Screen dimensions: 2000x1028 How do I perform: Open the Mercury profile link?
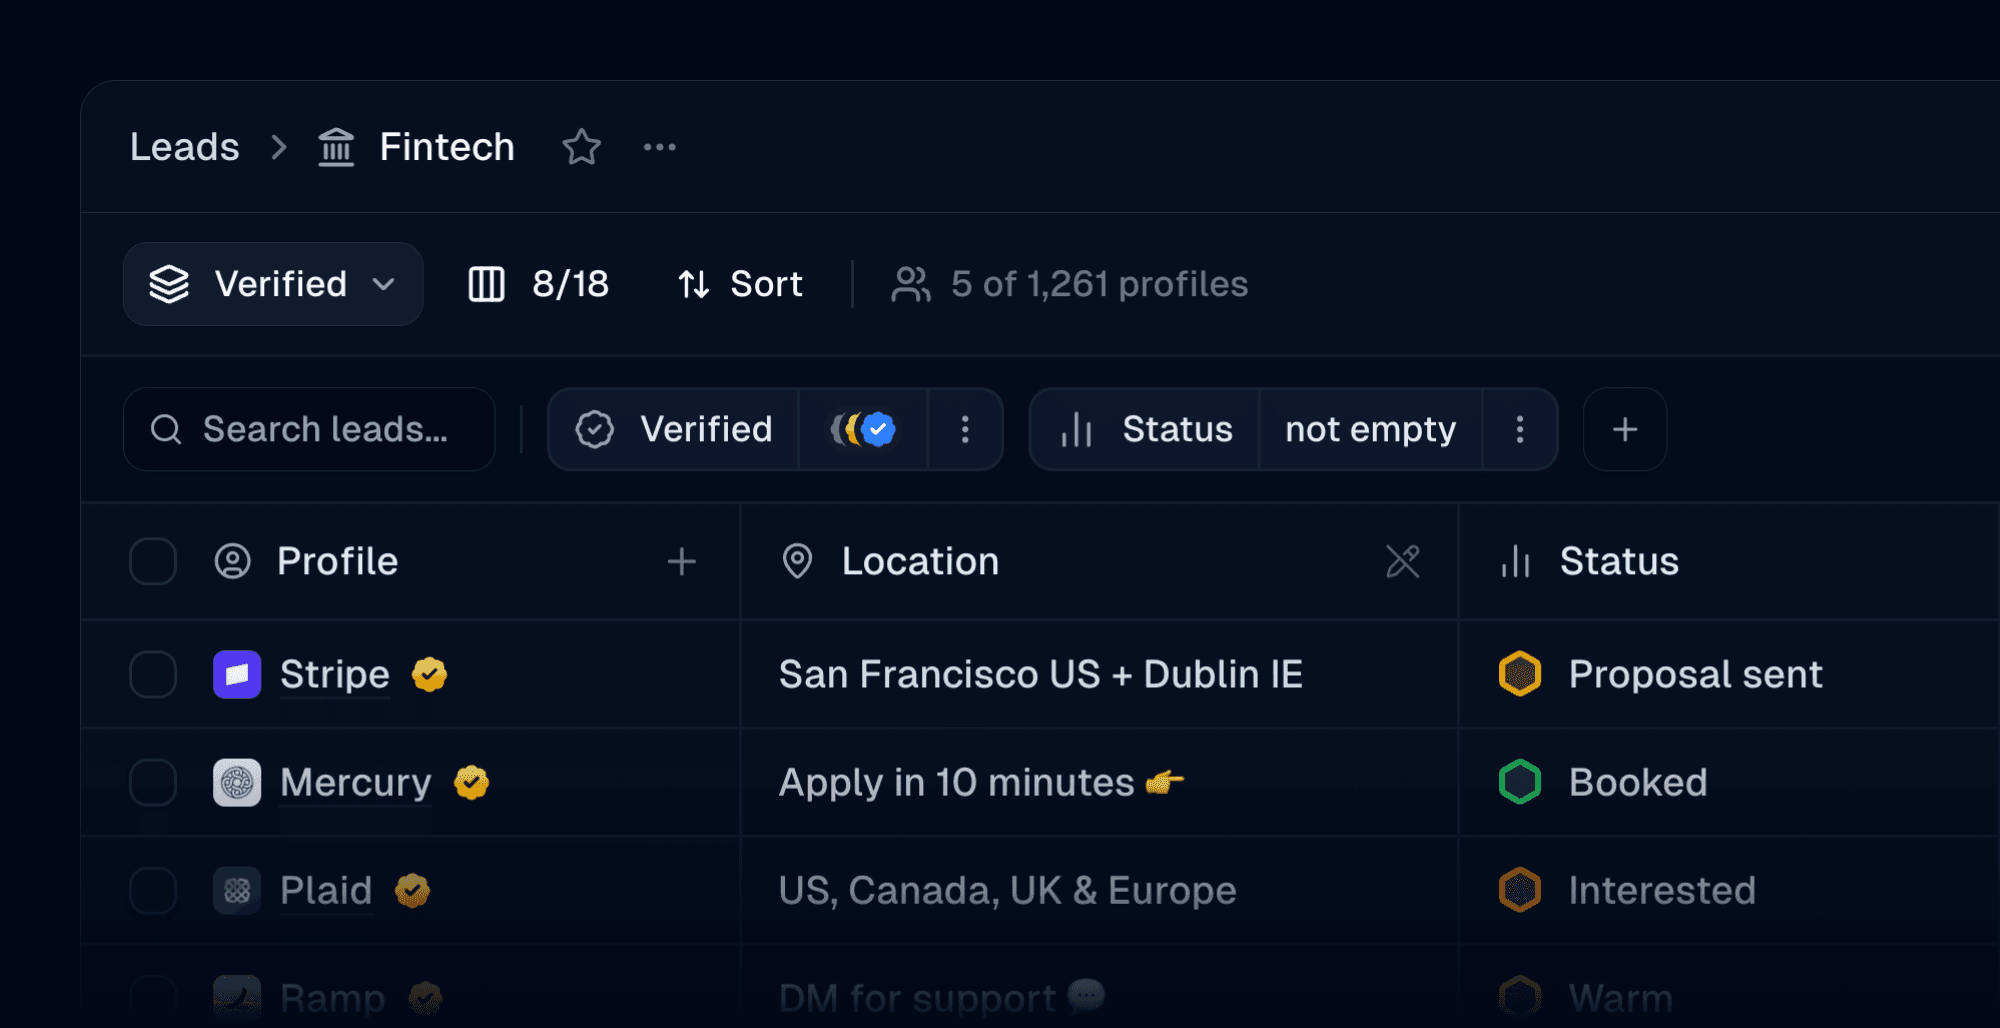tap(356, 782)
